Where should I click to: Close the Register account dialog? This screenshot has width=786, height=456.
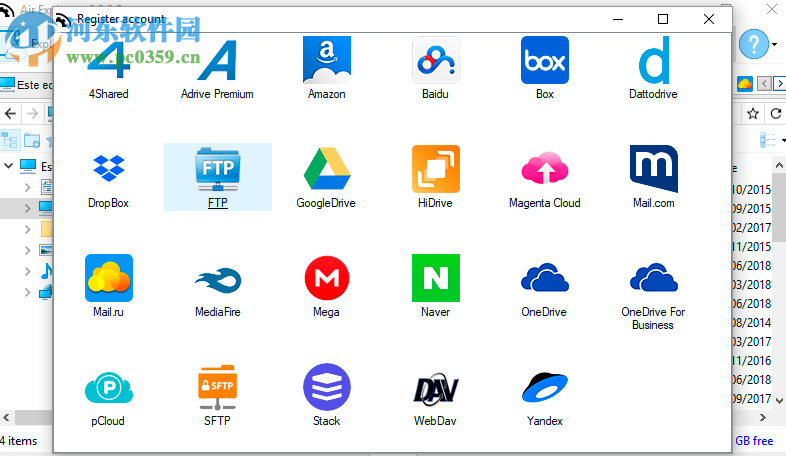(708, 19)
